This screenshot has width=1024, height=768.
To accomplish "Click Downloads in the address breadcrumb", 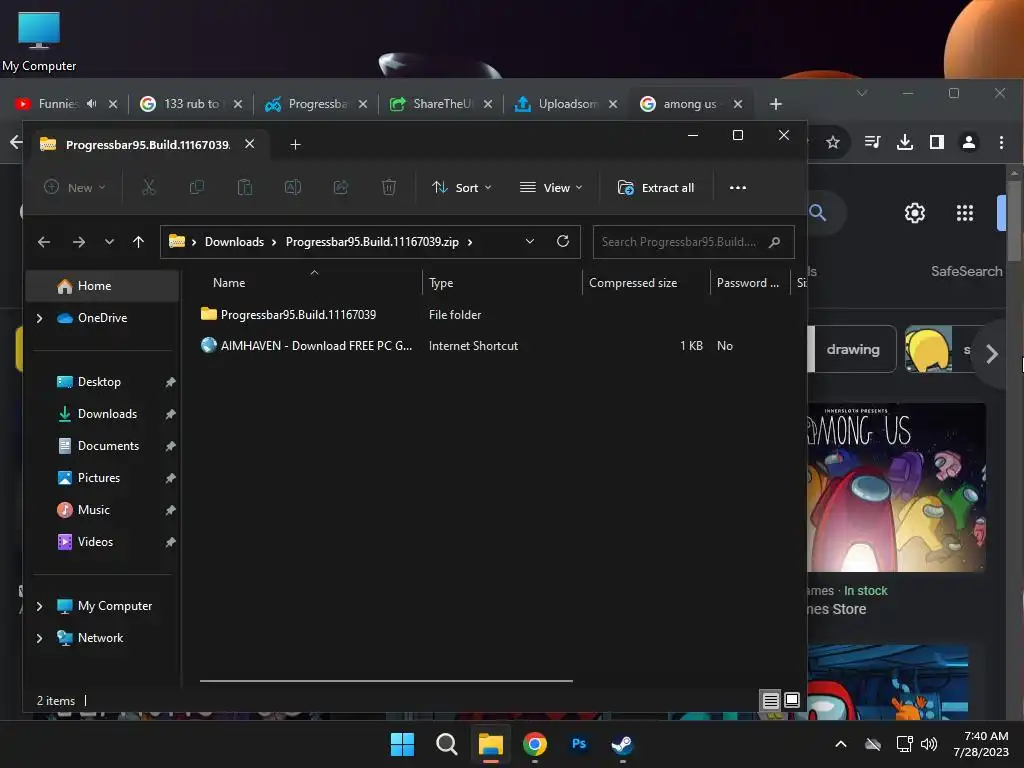I will pyautogui.click(x=234, y=242).
